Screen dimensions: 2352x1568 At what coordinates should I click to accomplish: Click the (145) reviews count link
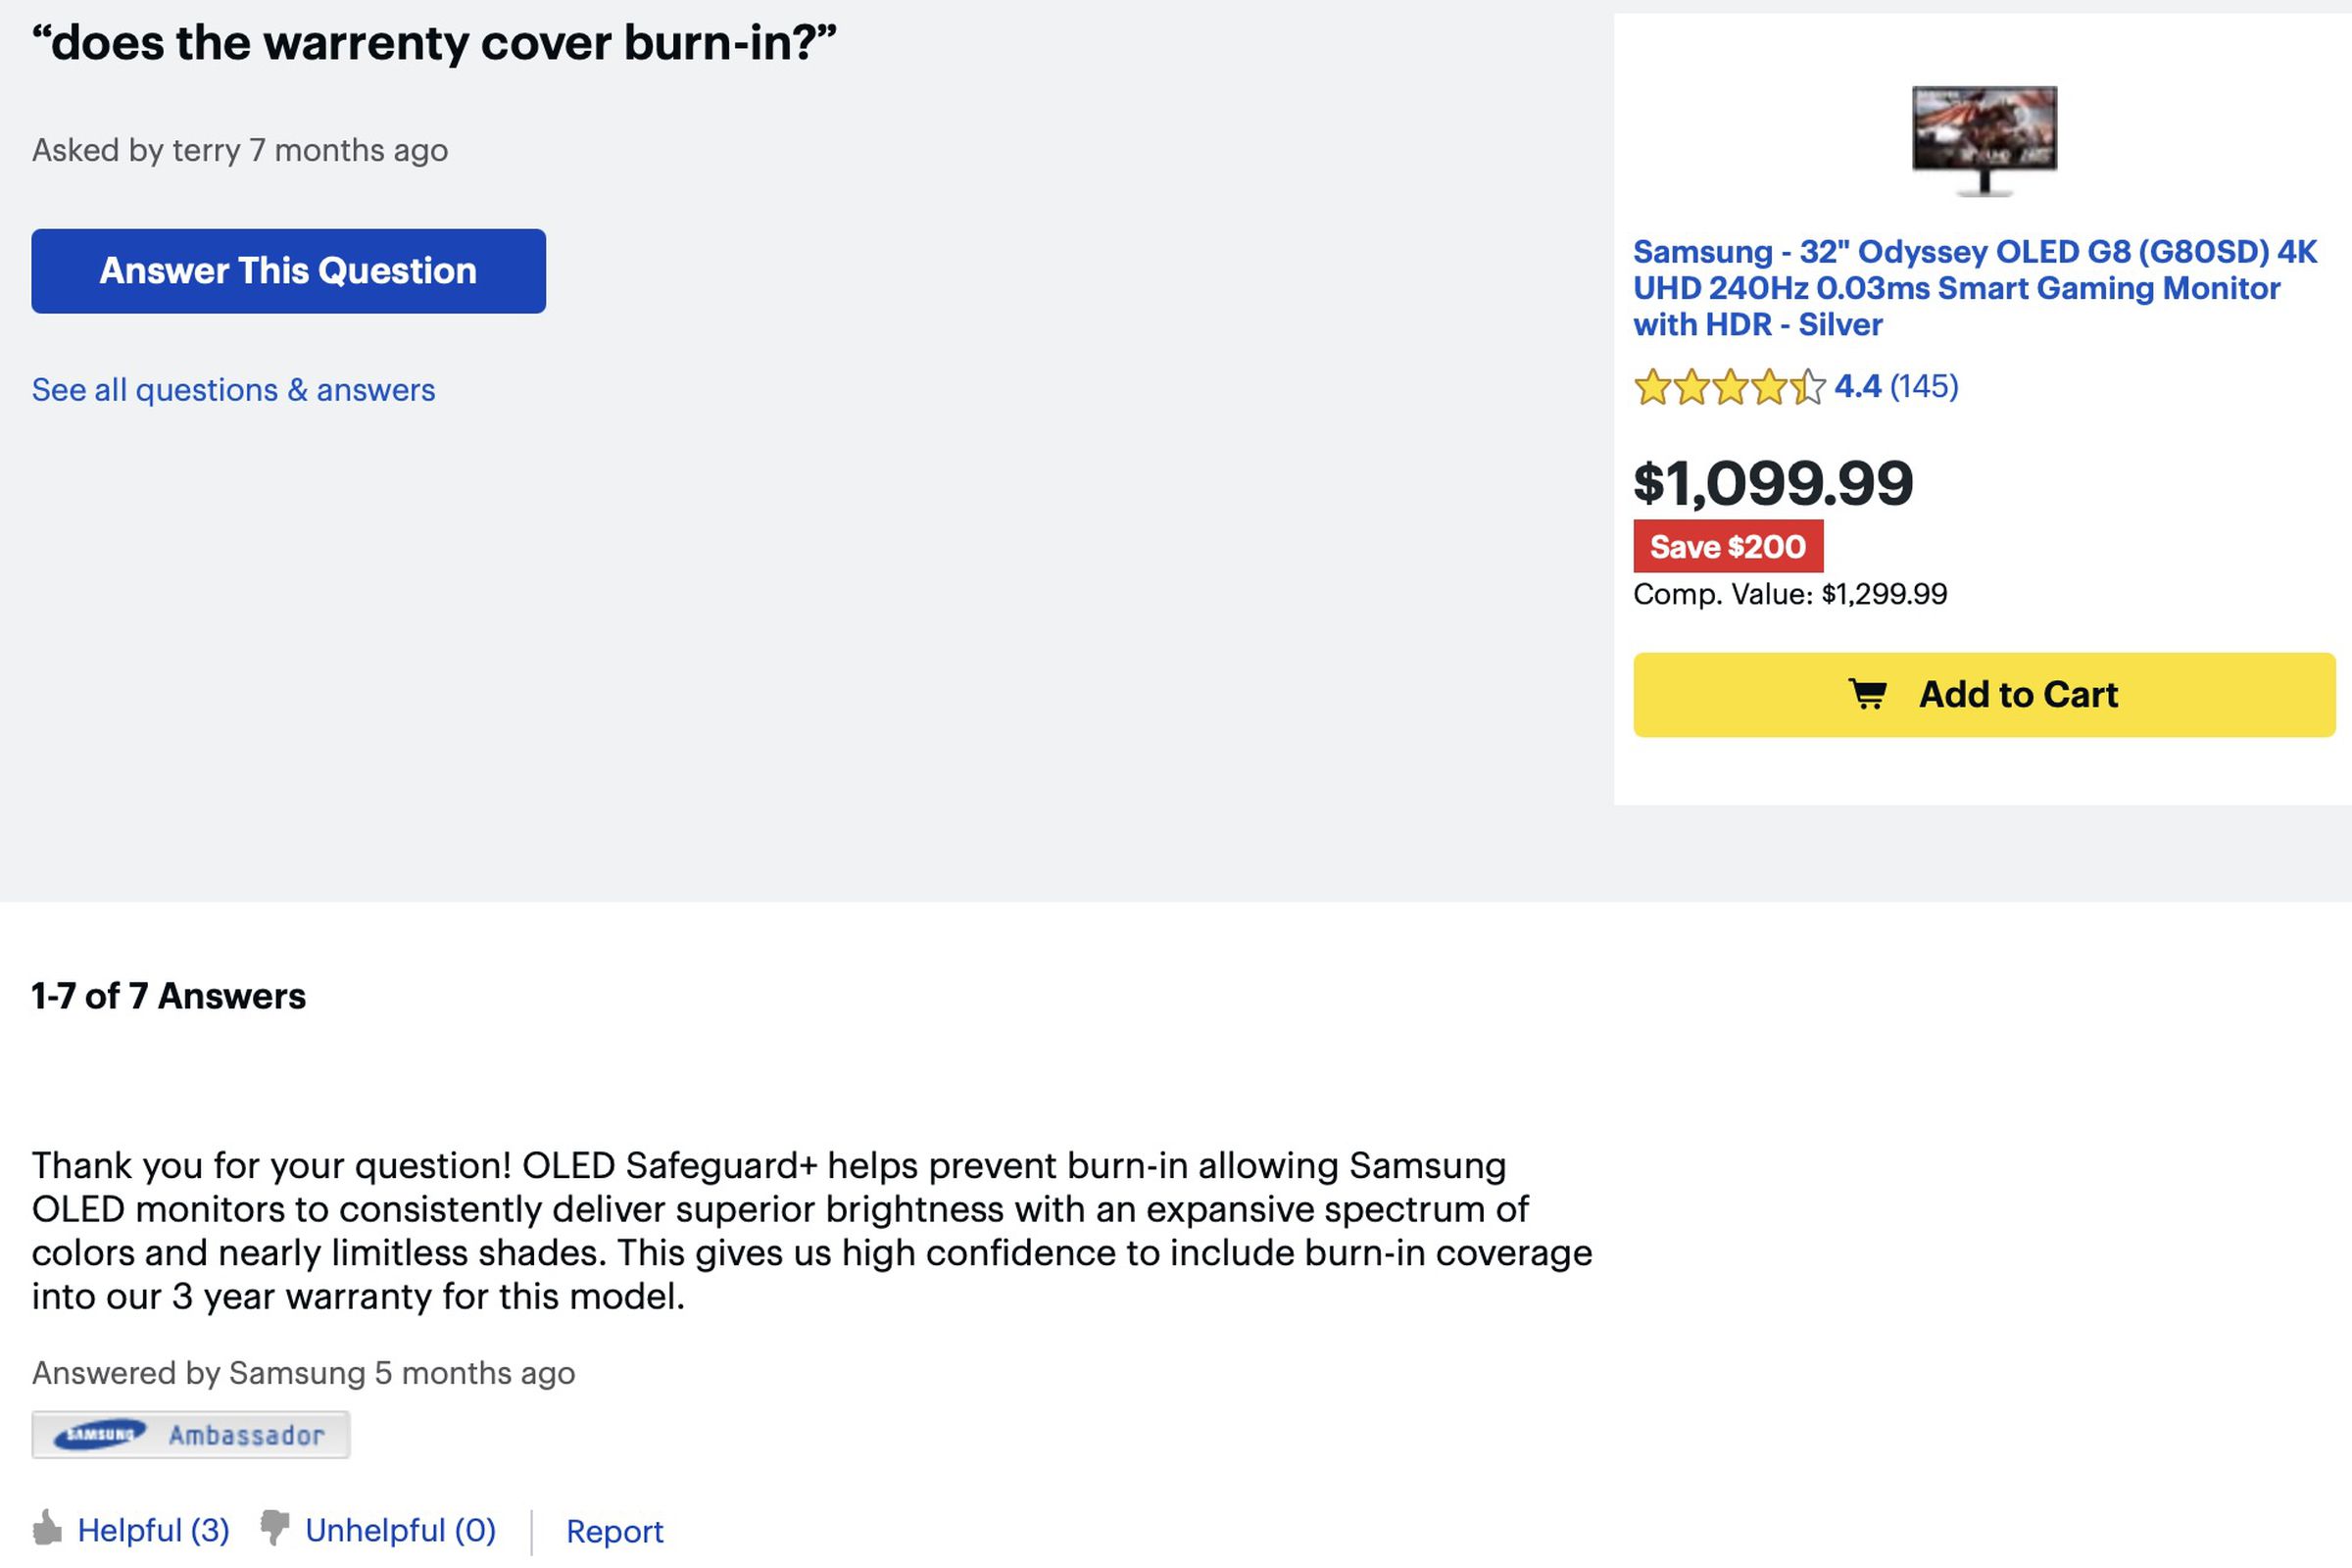[x=1924, y=388]
